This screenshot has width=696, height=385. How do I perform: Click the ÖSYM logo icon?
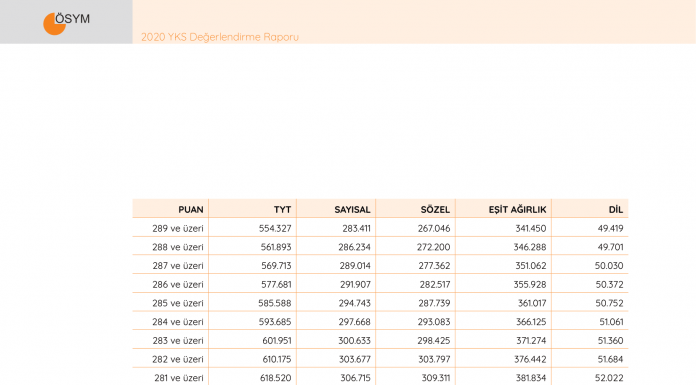(x=67, y=23)
